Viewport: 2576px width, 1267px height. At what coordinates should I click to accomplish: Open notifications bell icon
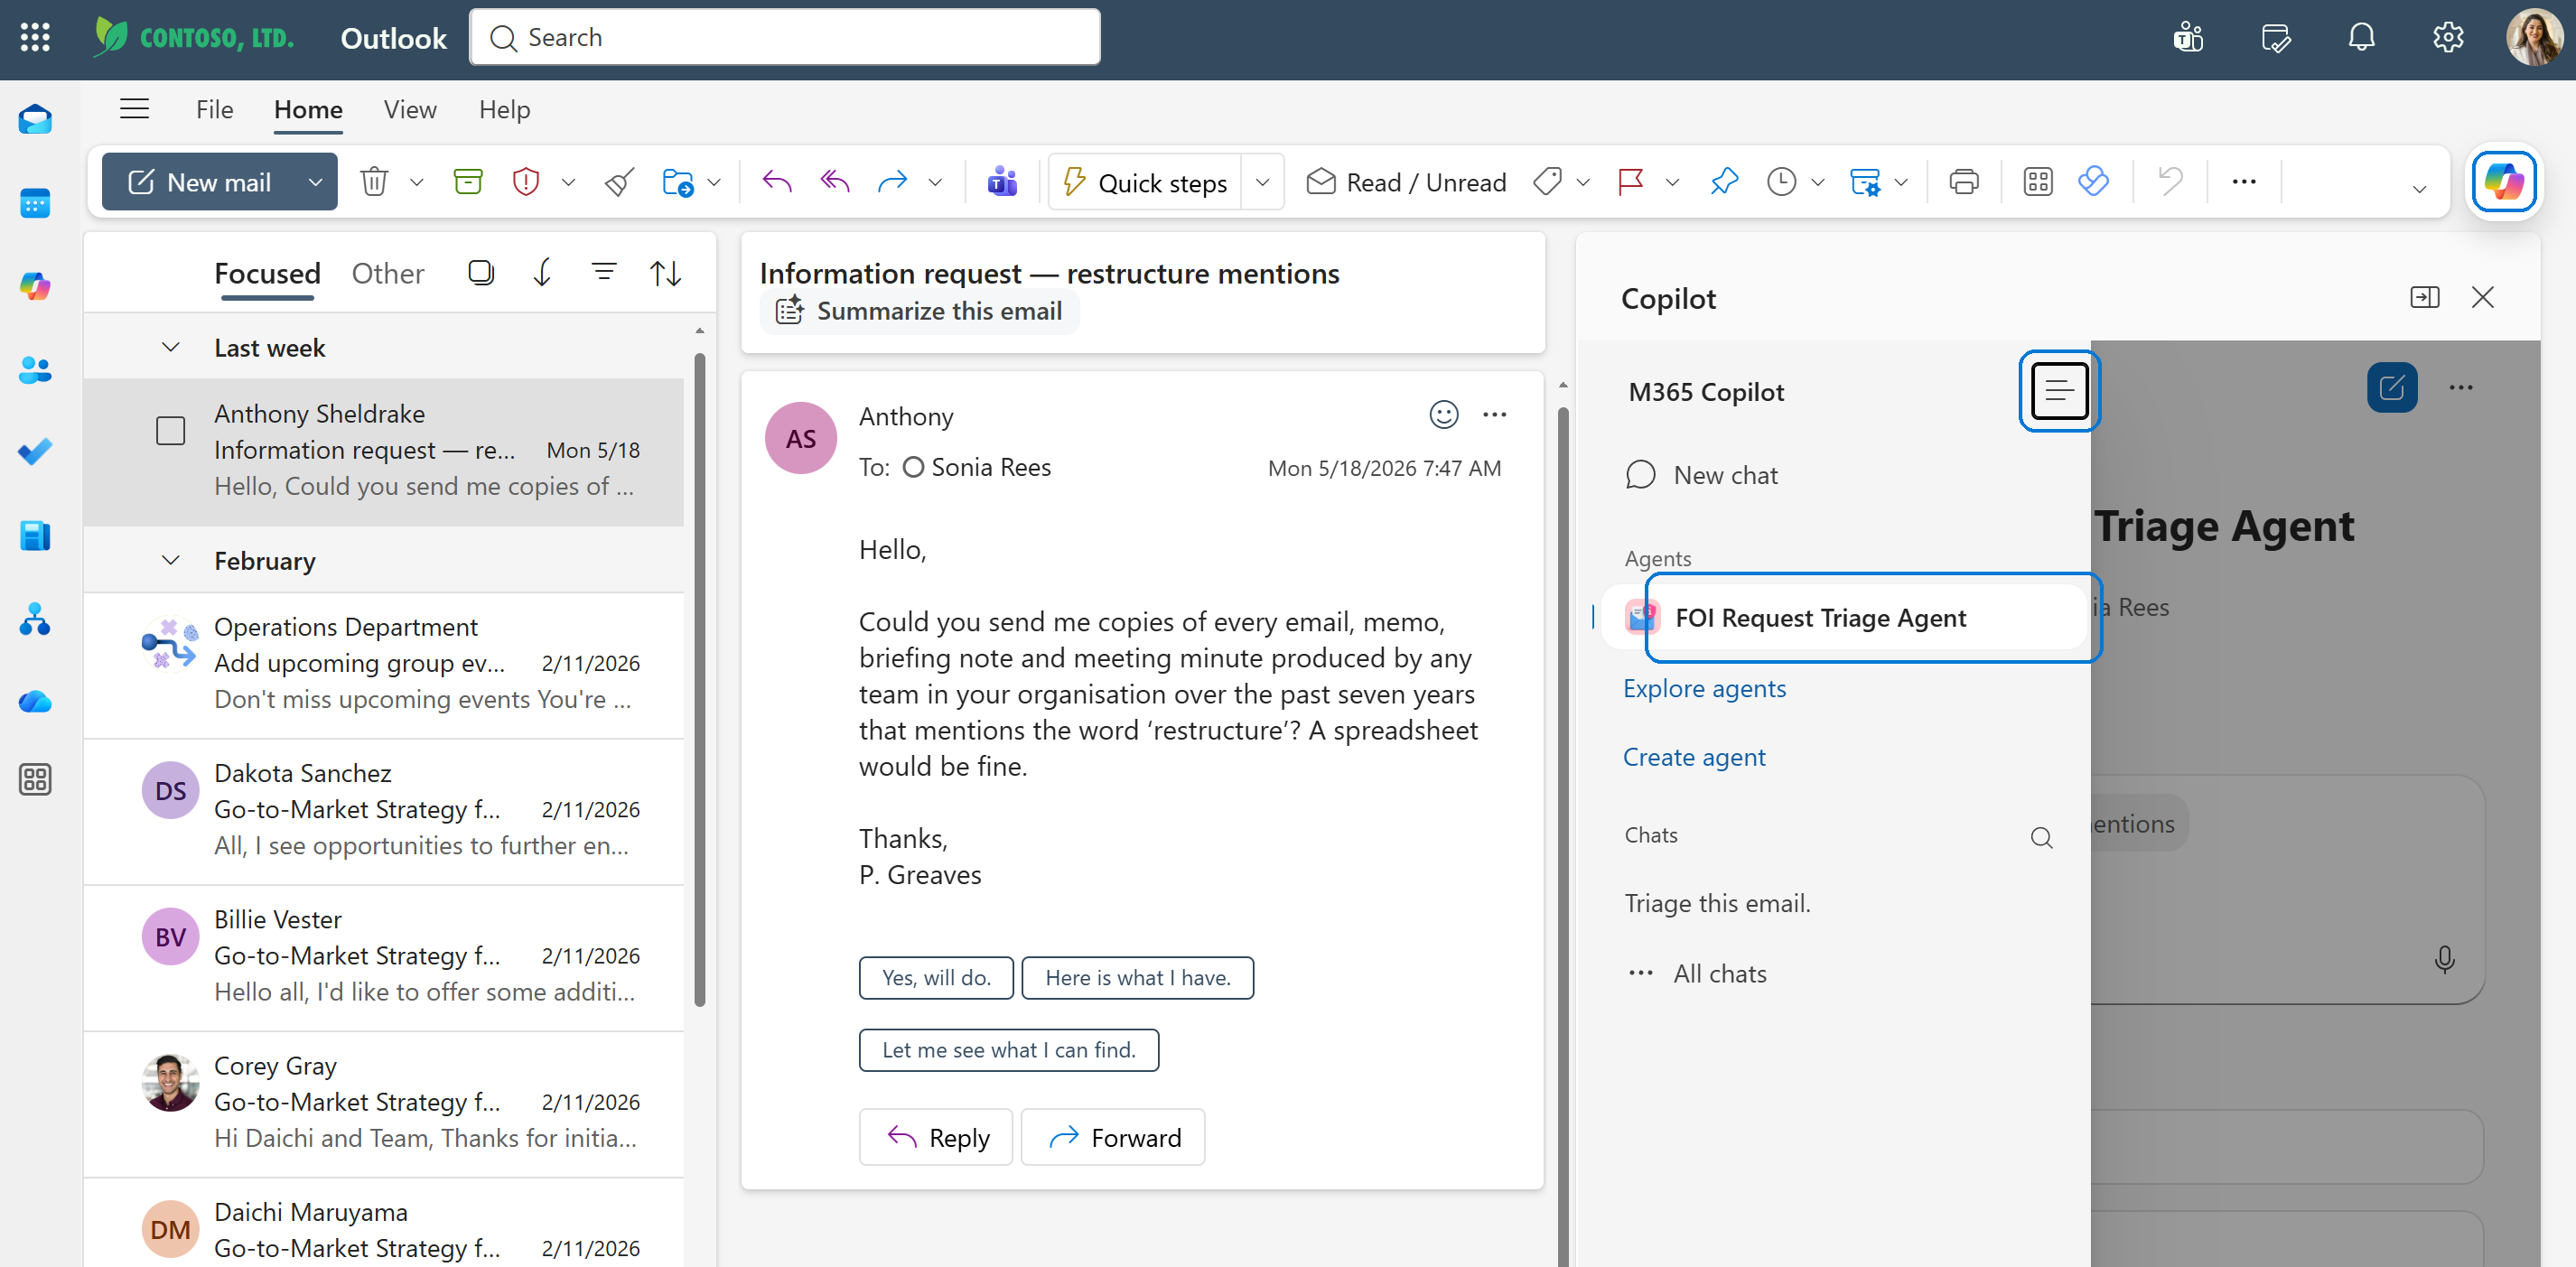[x=2361, y=38]
